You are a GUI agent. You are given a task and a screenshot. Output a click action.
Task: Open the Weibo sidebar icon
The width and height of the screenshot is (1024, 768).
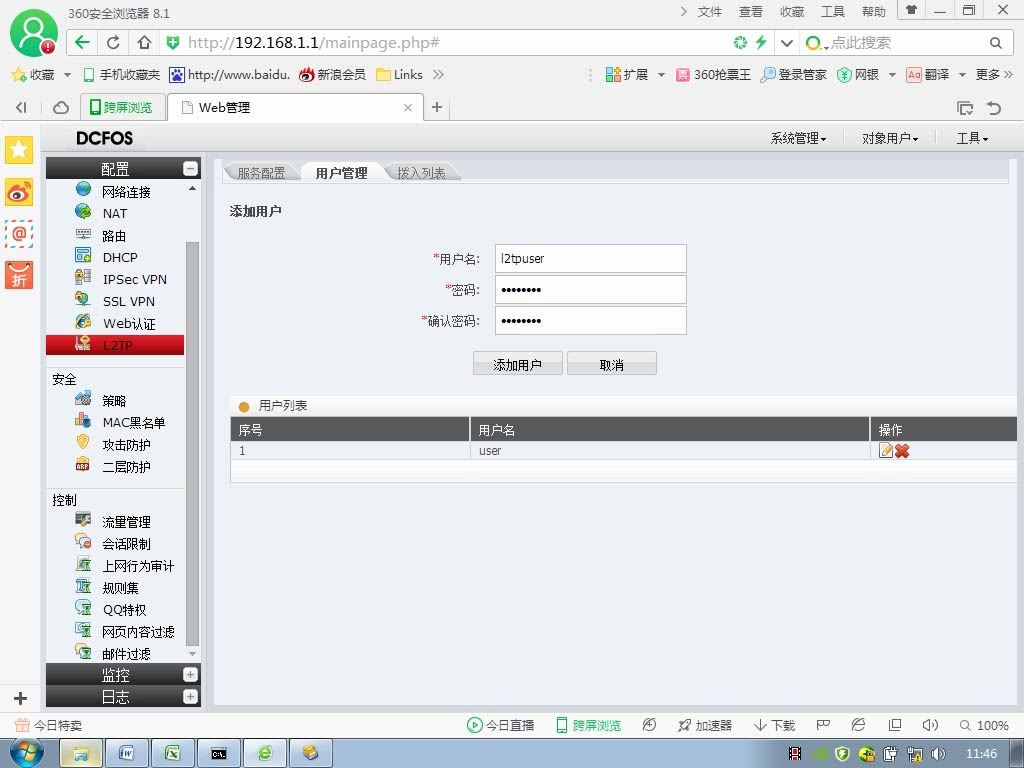[19, 193]
